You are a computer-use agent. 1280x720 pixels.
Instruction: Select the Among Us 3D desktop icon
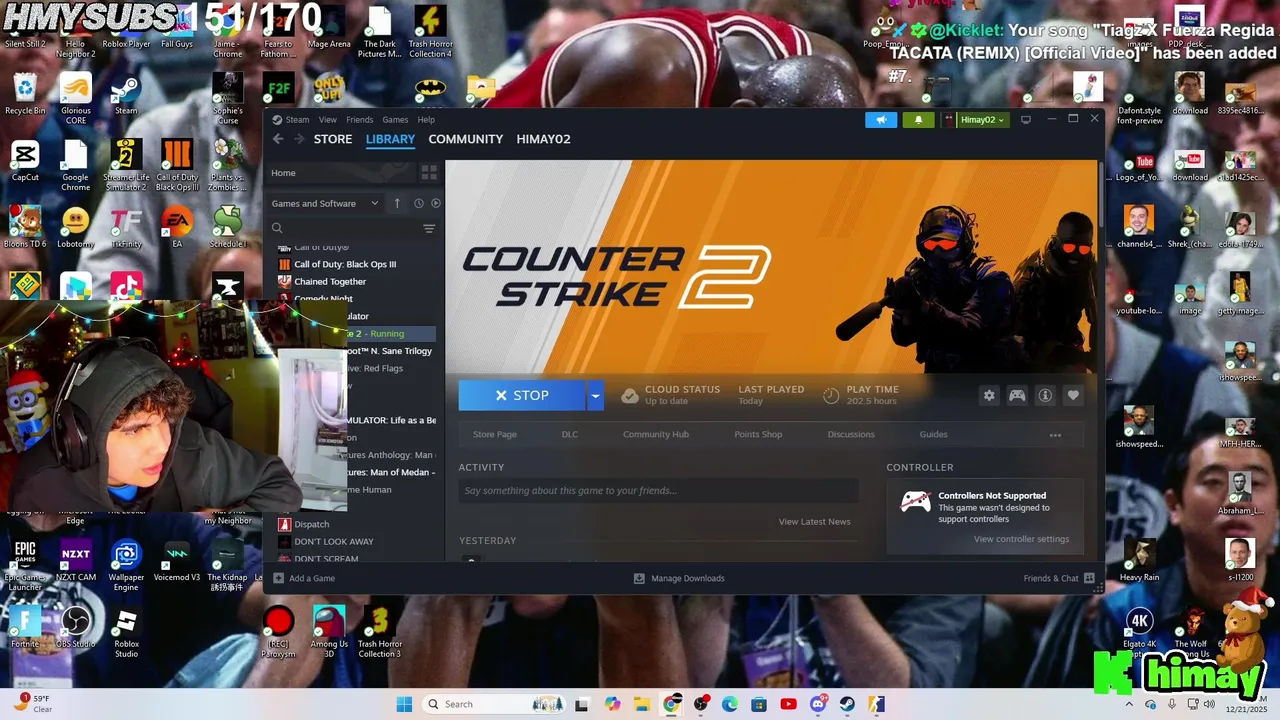pyautogui.click(x=329, y=632)
